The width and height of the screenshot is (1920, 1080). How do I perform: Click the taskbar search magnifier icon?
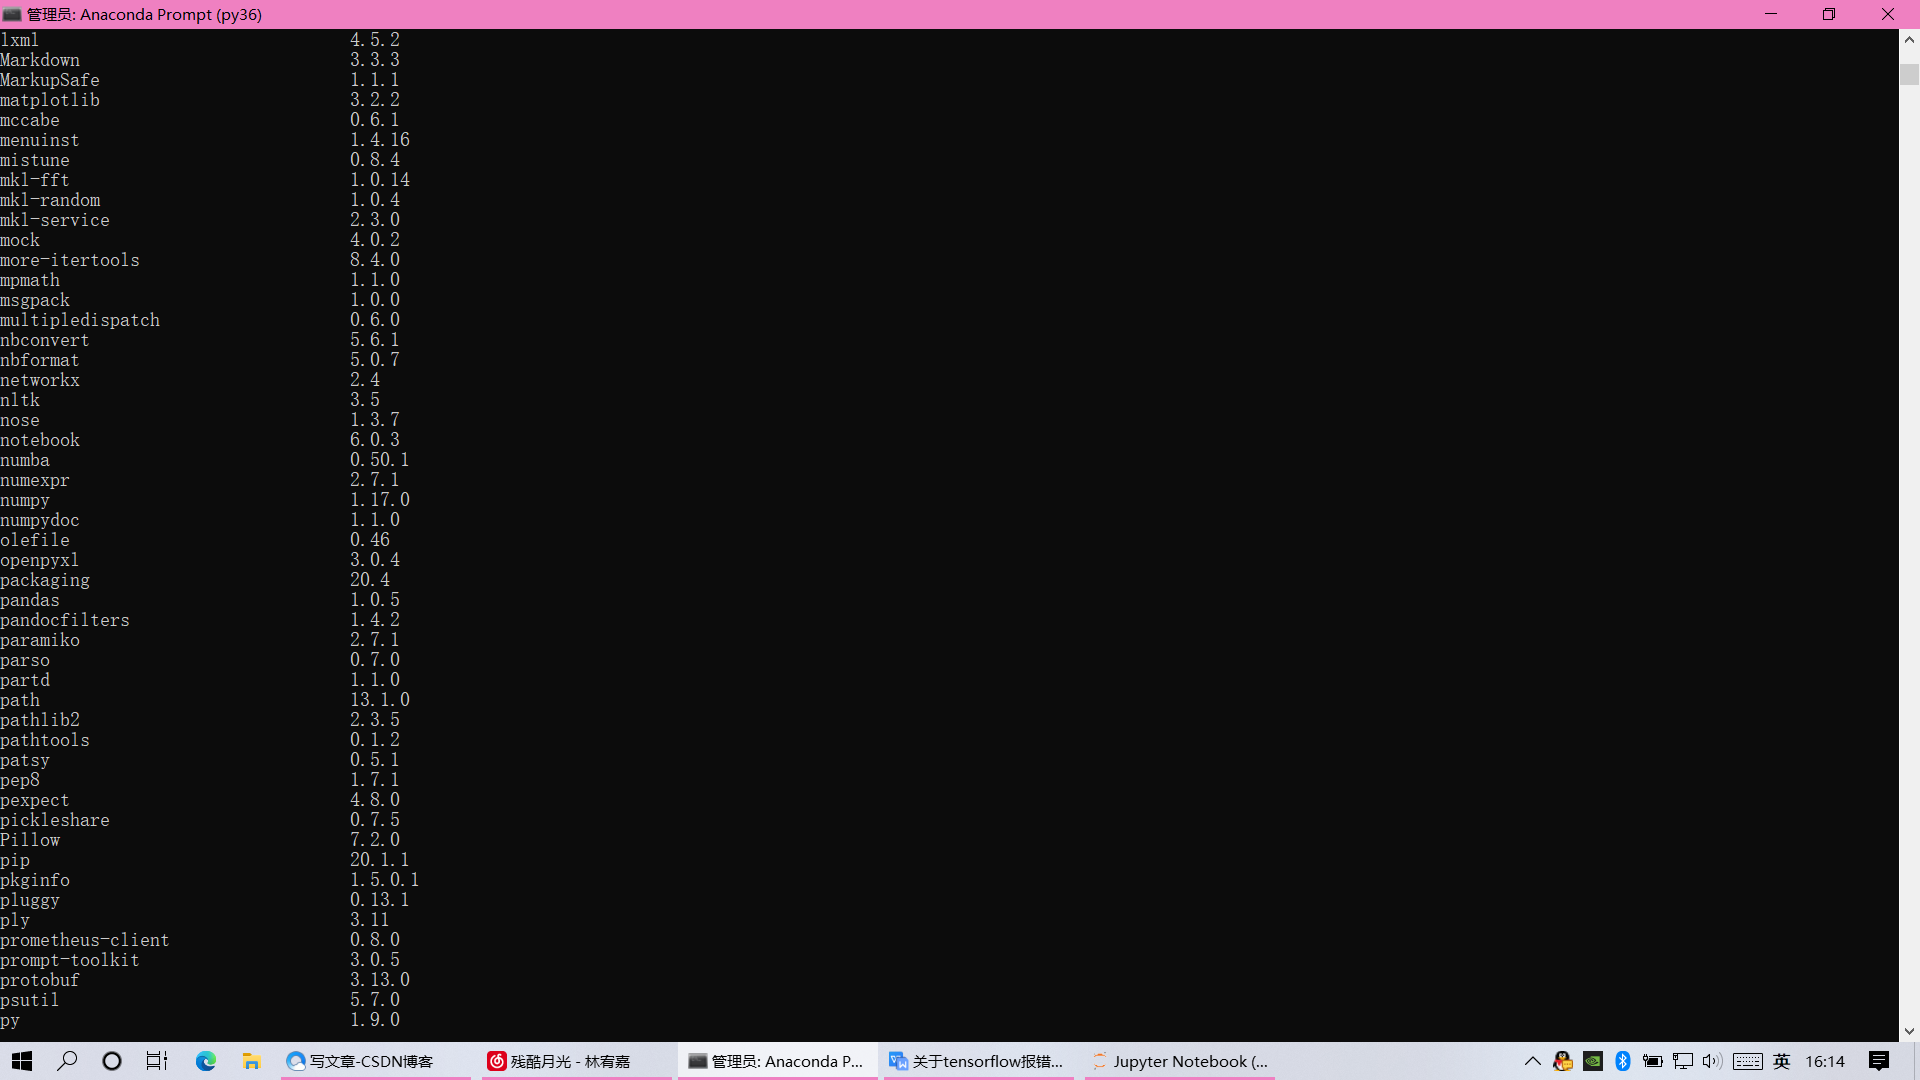(x=67, y=1061)
